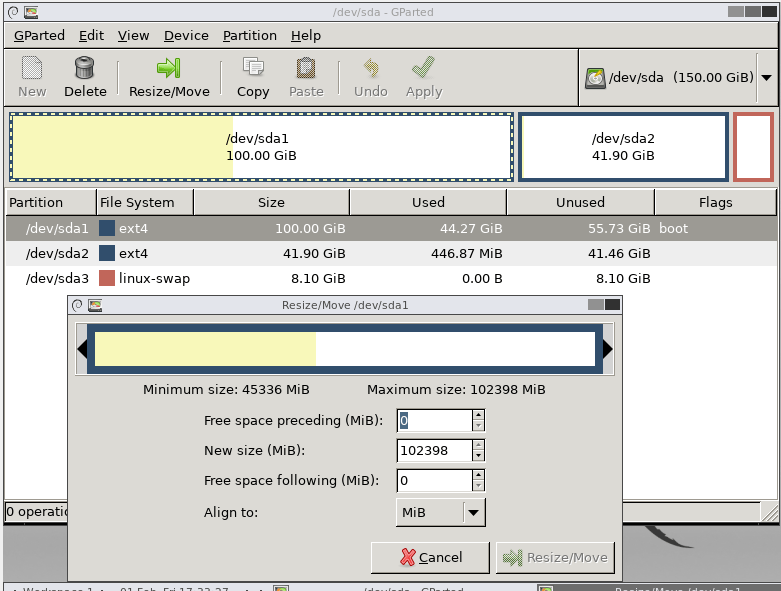Open the View menu

[133, 36]
